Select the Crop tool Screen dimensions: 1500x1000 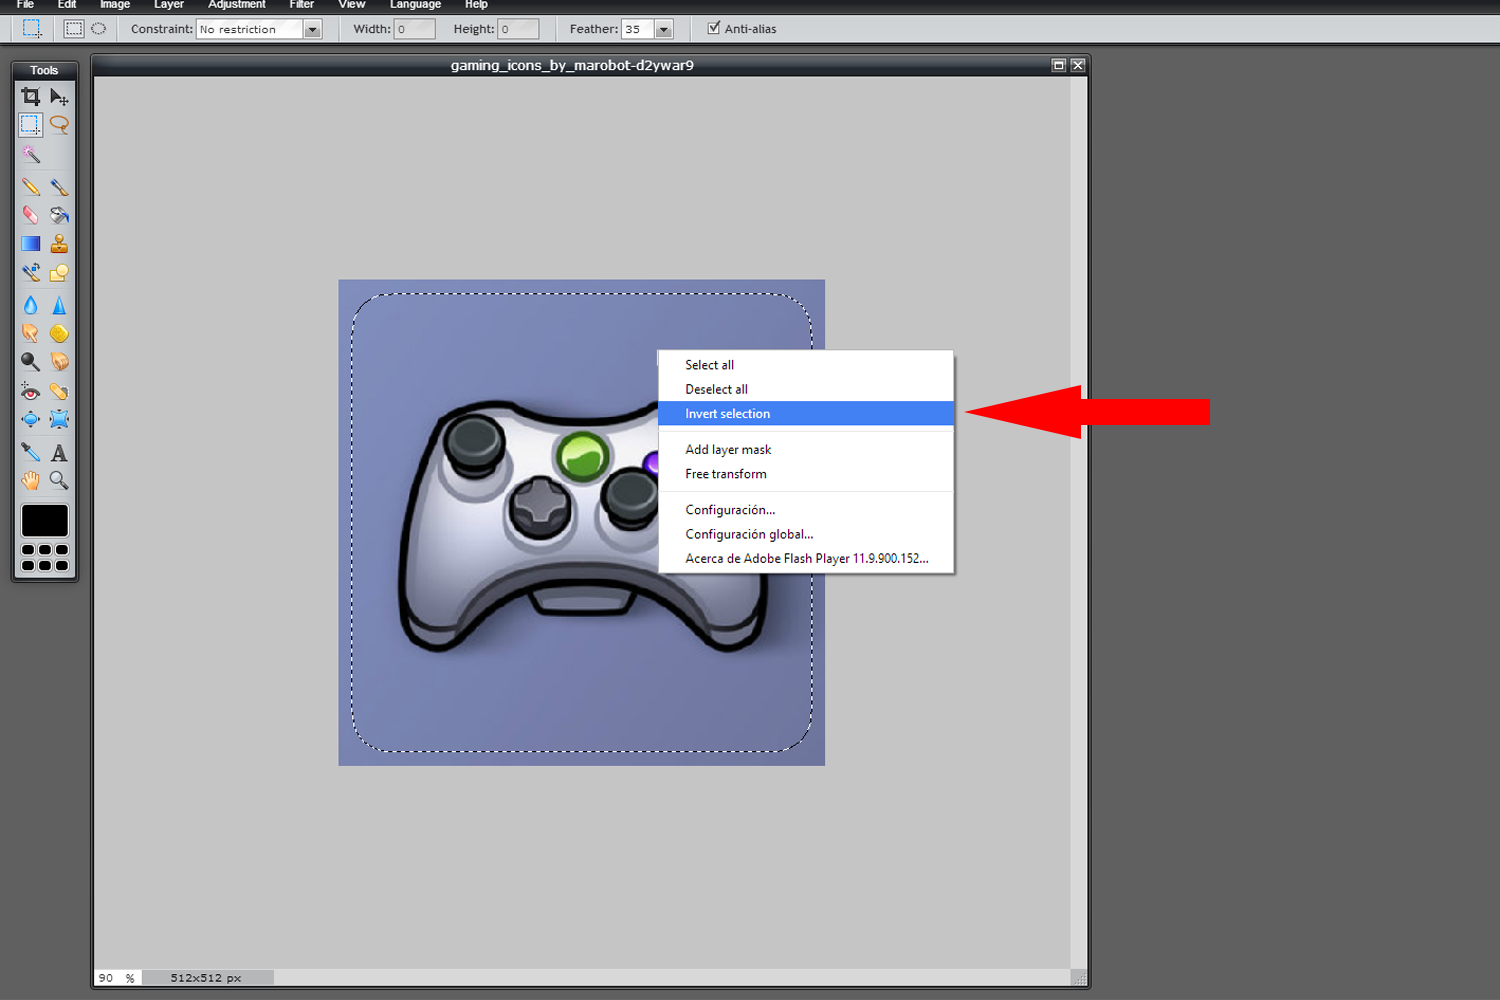click(x=31, y=97)
